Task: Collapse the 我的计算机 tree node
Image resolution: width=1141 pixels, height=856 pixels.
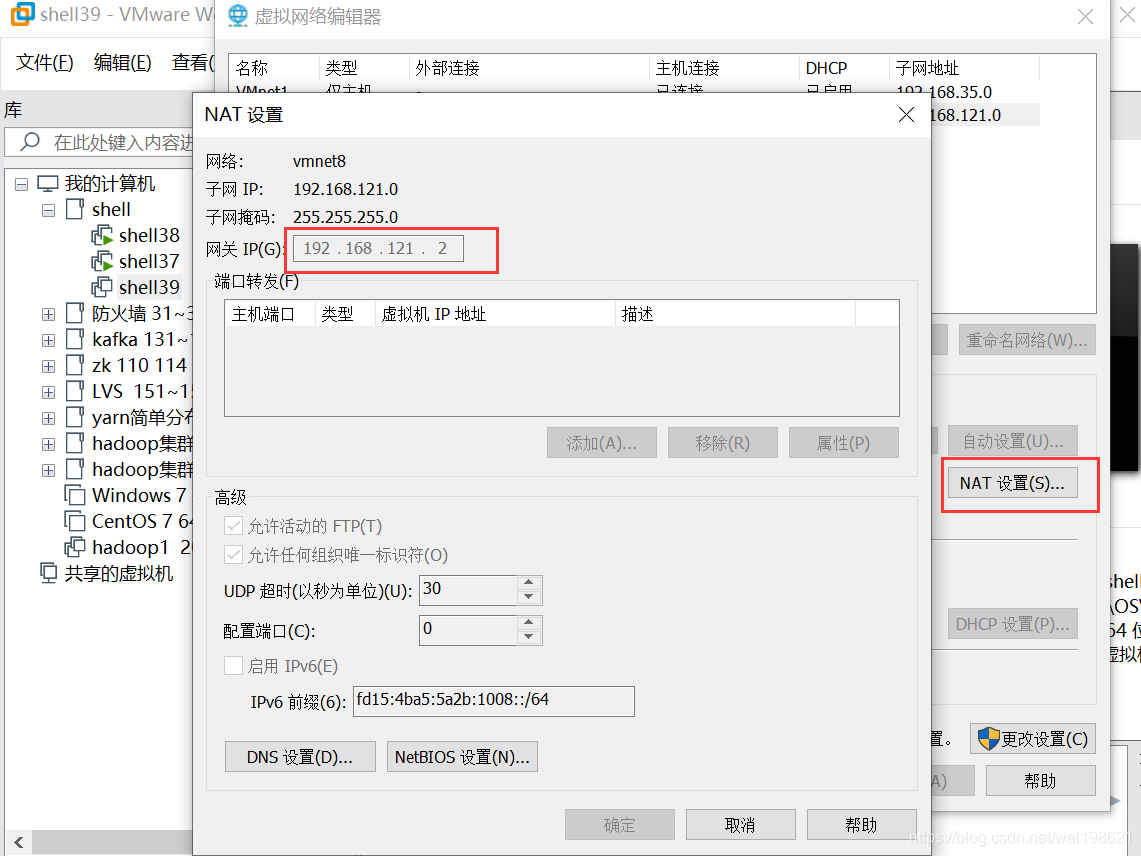Action: pyautogui.click(x=22, y=184)
